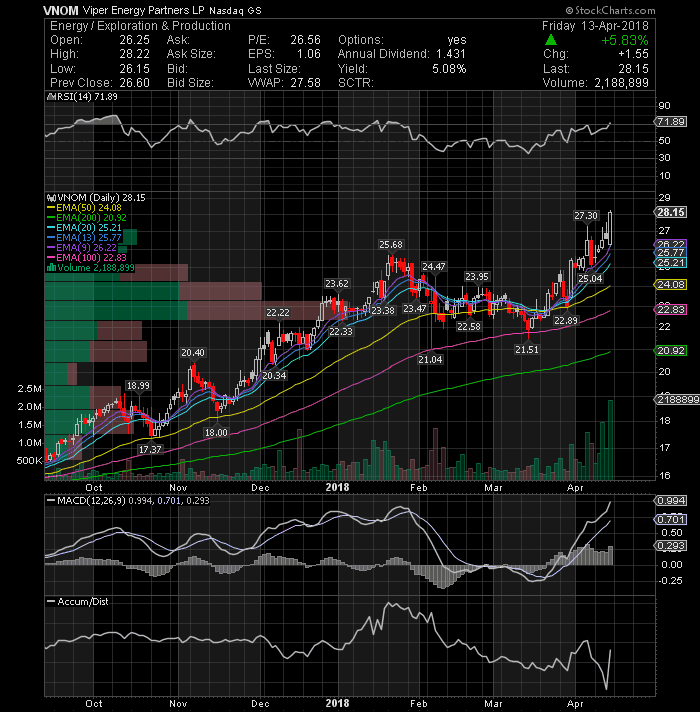Click the 23.62 price label
Viewport: 700px width, 712px height.
coord(337,284)
